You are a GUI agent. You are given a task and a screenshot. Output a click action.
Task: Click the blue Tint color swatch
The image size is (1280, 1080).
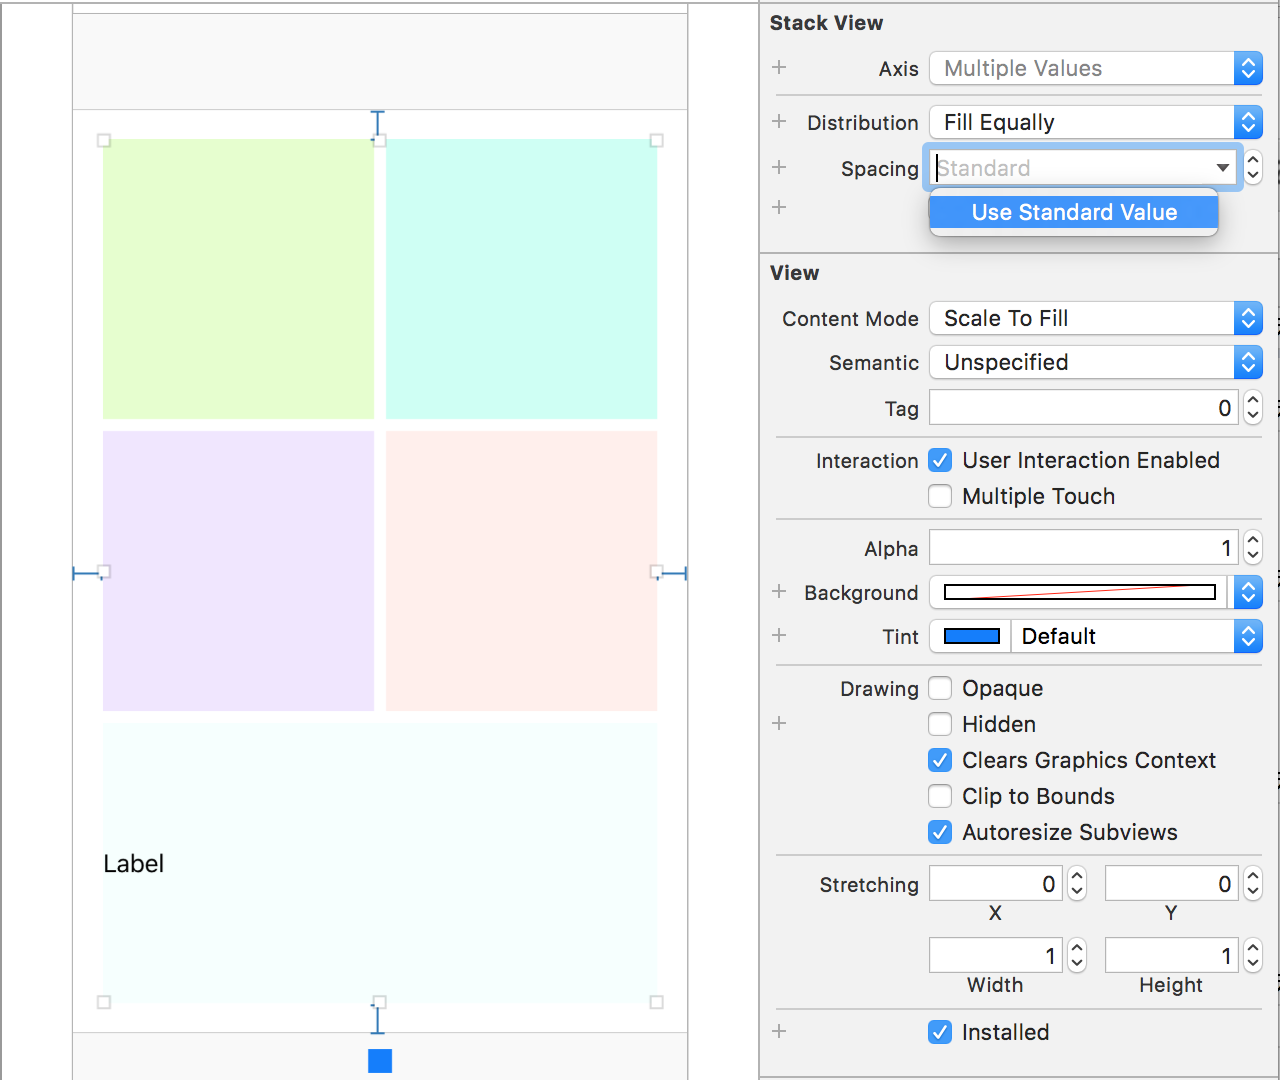(x=971, y=636)
